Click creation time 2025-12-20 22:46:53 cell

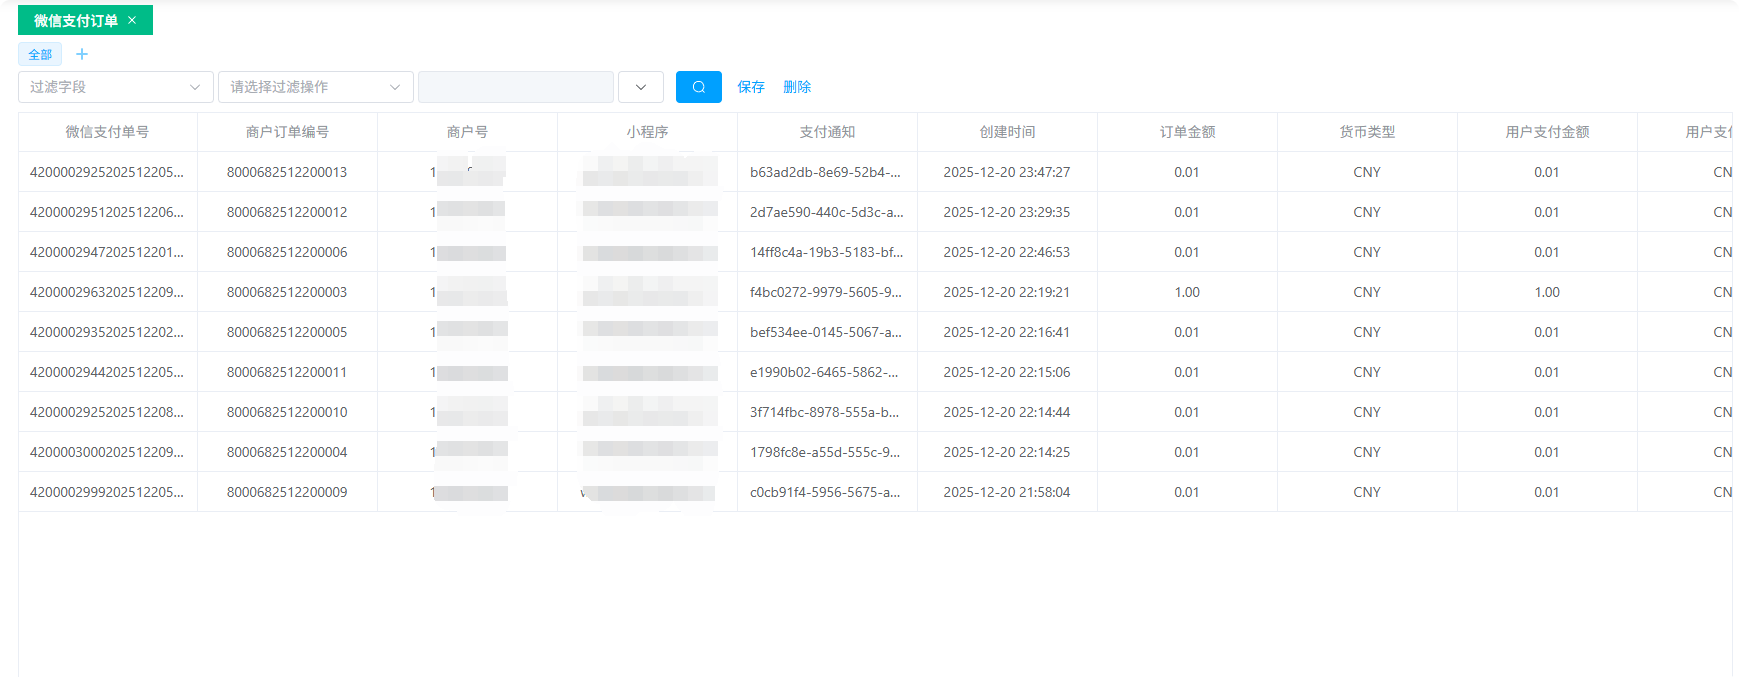click(x=1006, y=252)
